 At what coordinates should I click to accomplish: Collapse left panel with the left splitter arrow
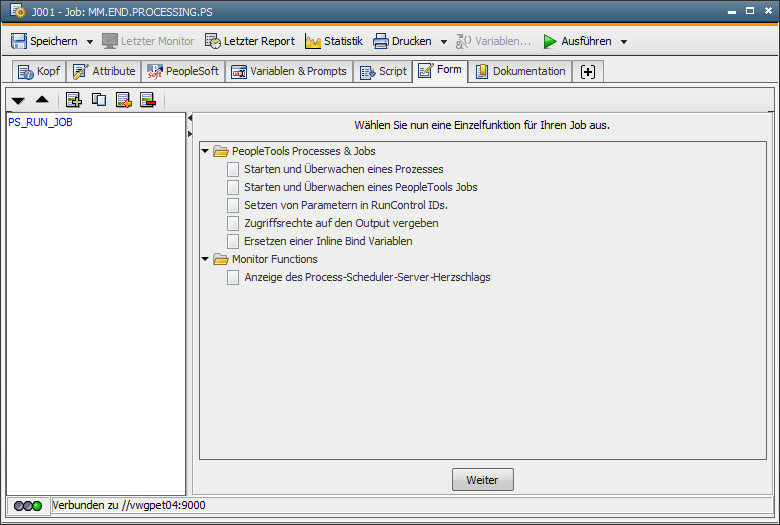(190, 118)
